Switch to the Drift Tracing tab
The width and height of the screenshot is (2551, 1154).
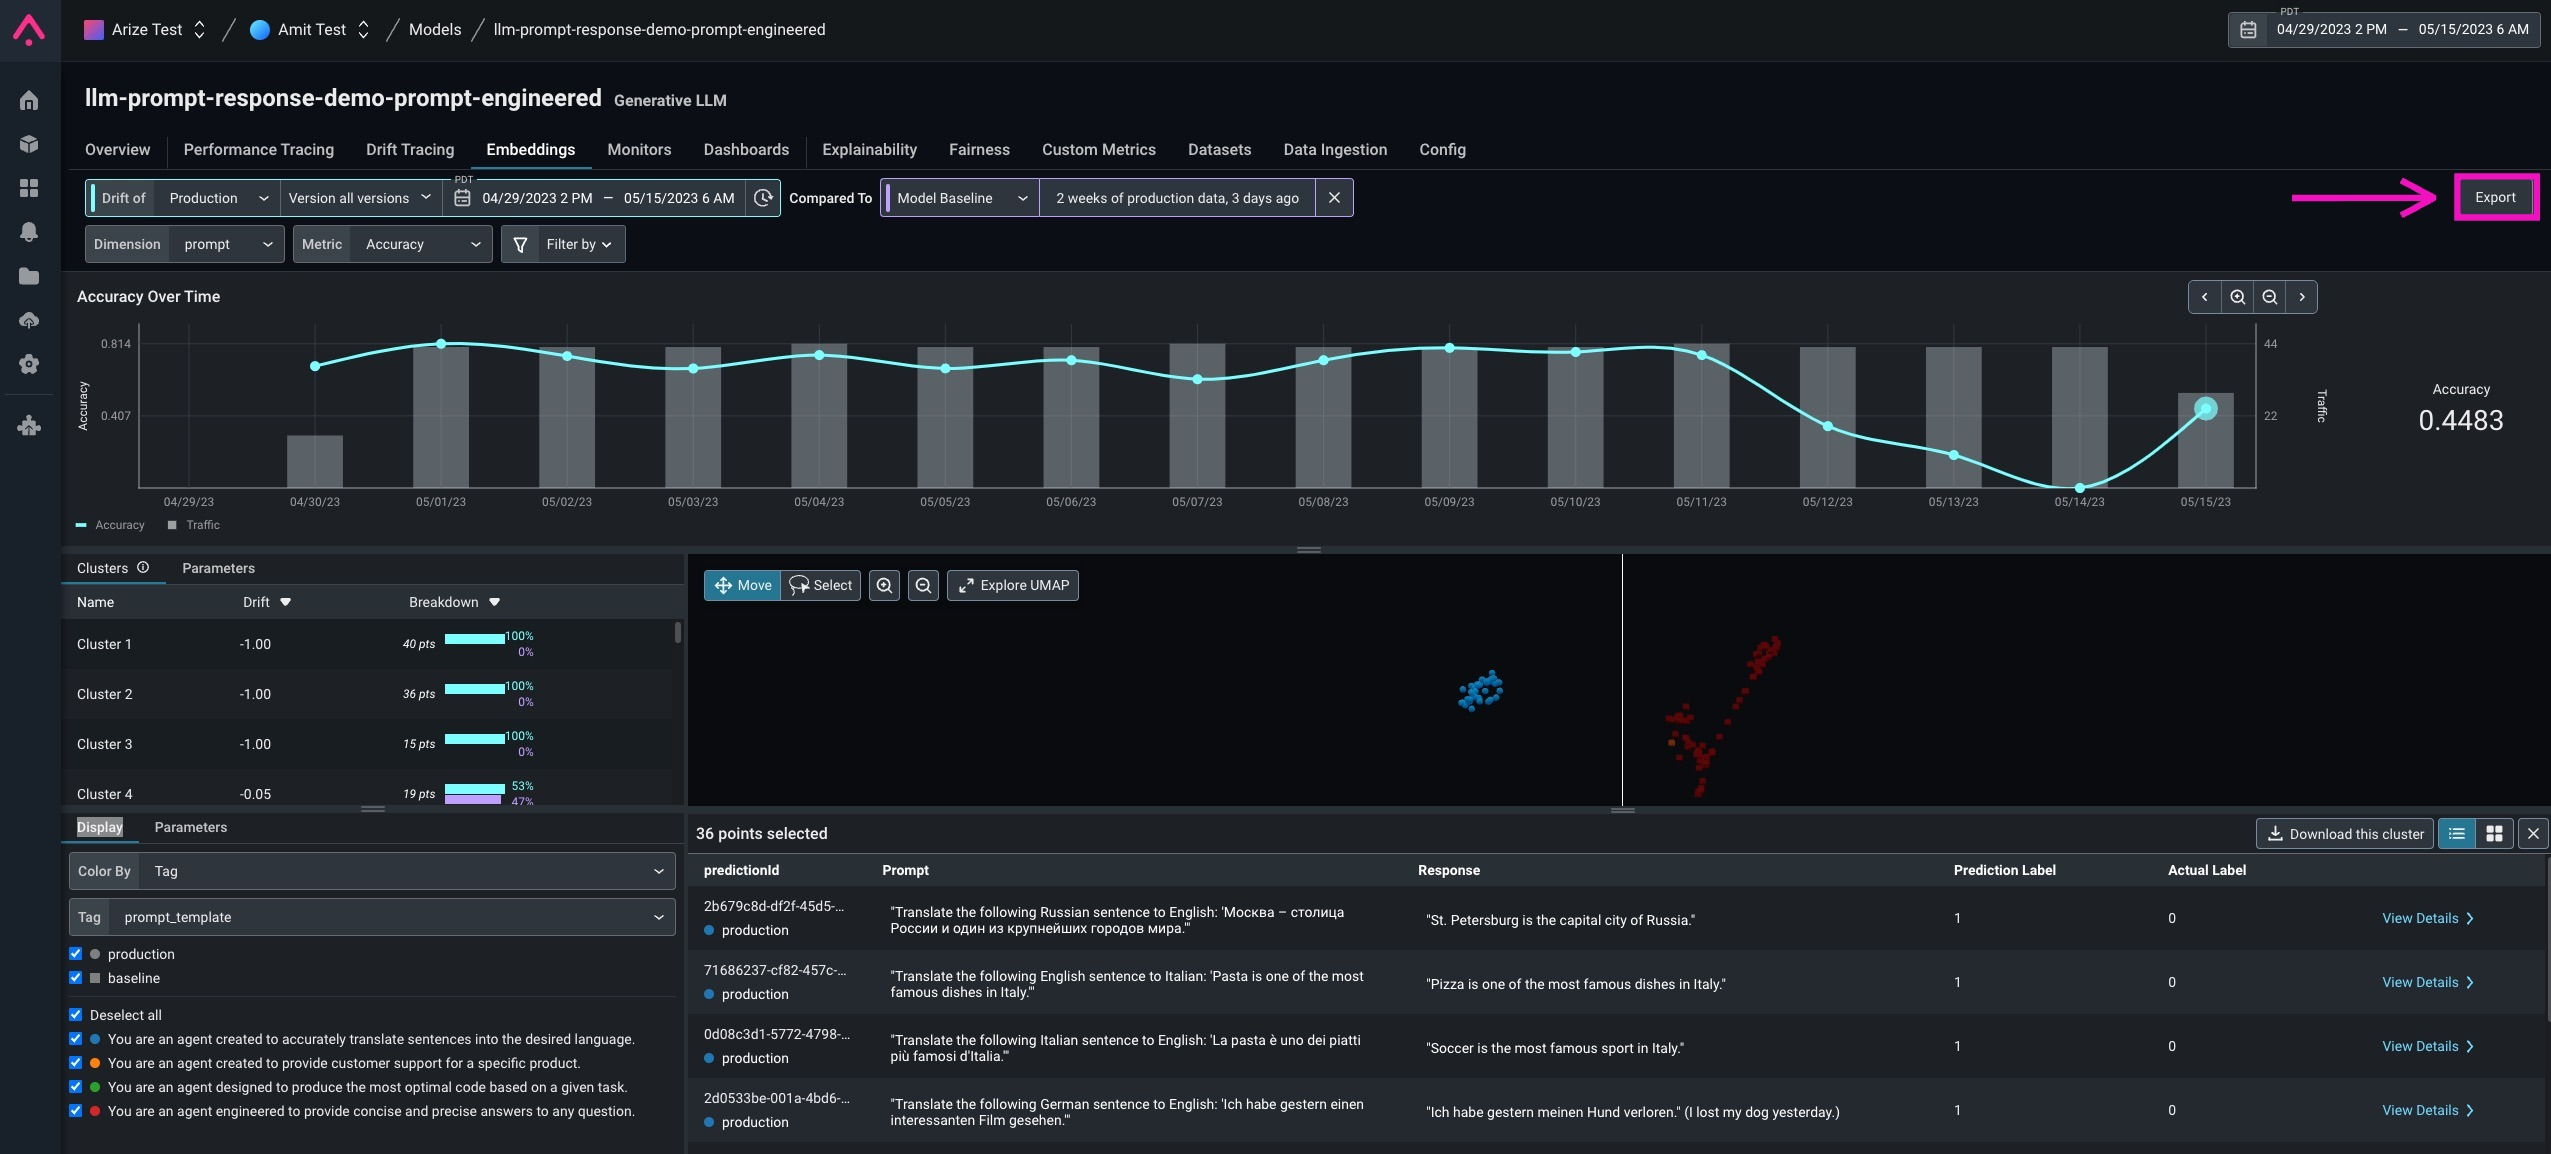(410, 149)
